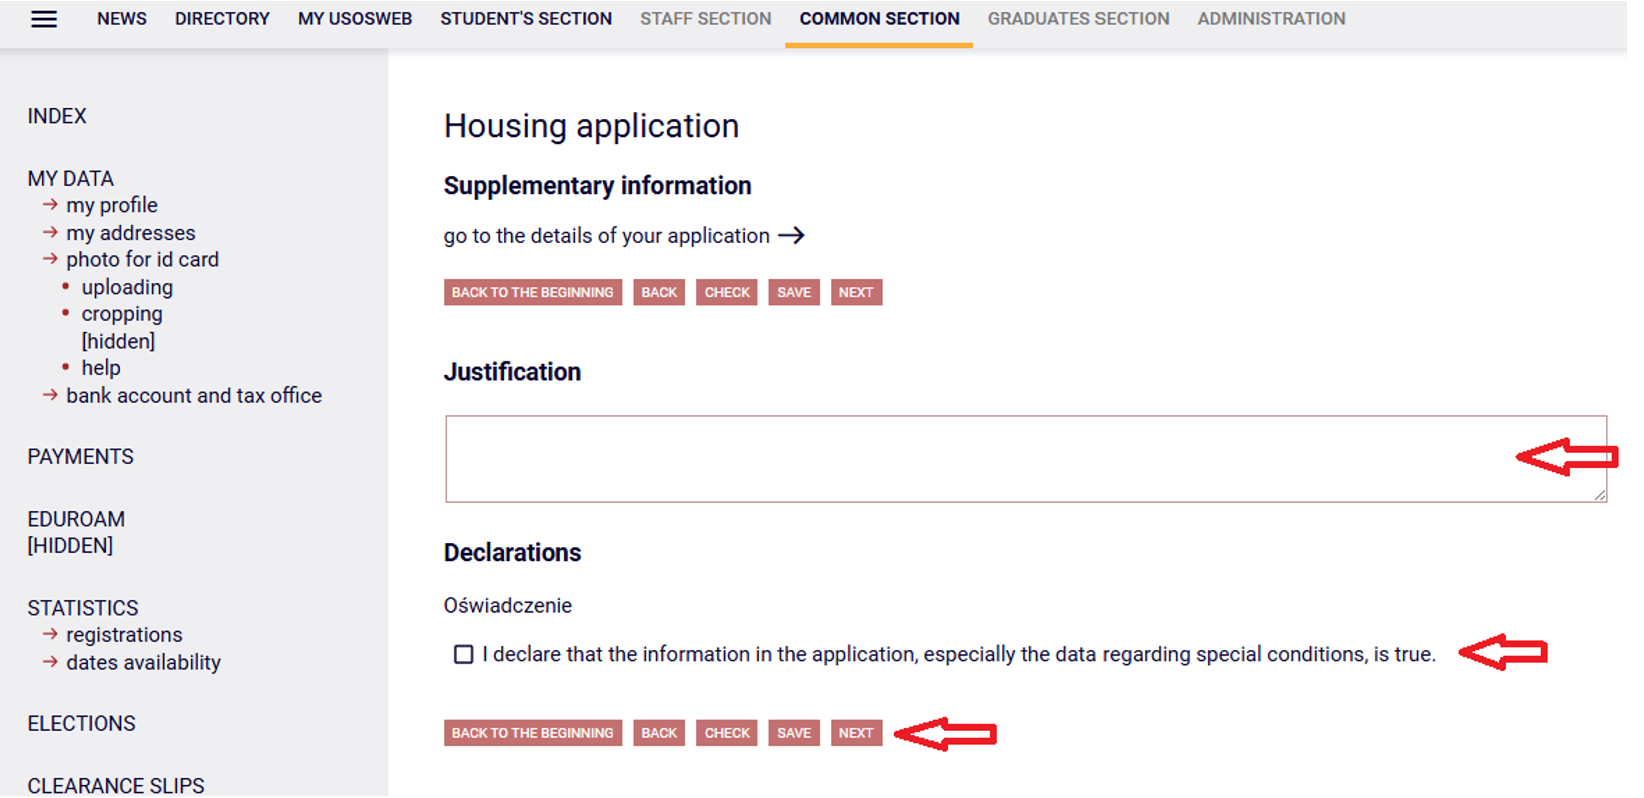Switch to the Student's Section tab
The image size is (1644, 798).
(x=526, y=19)
